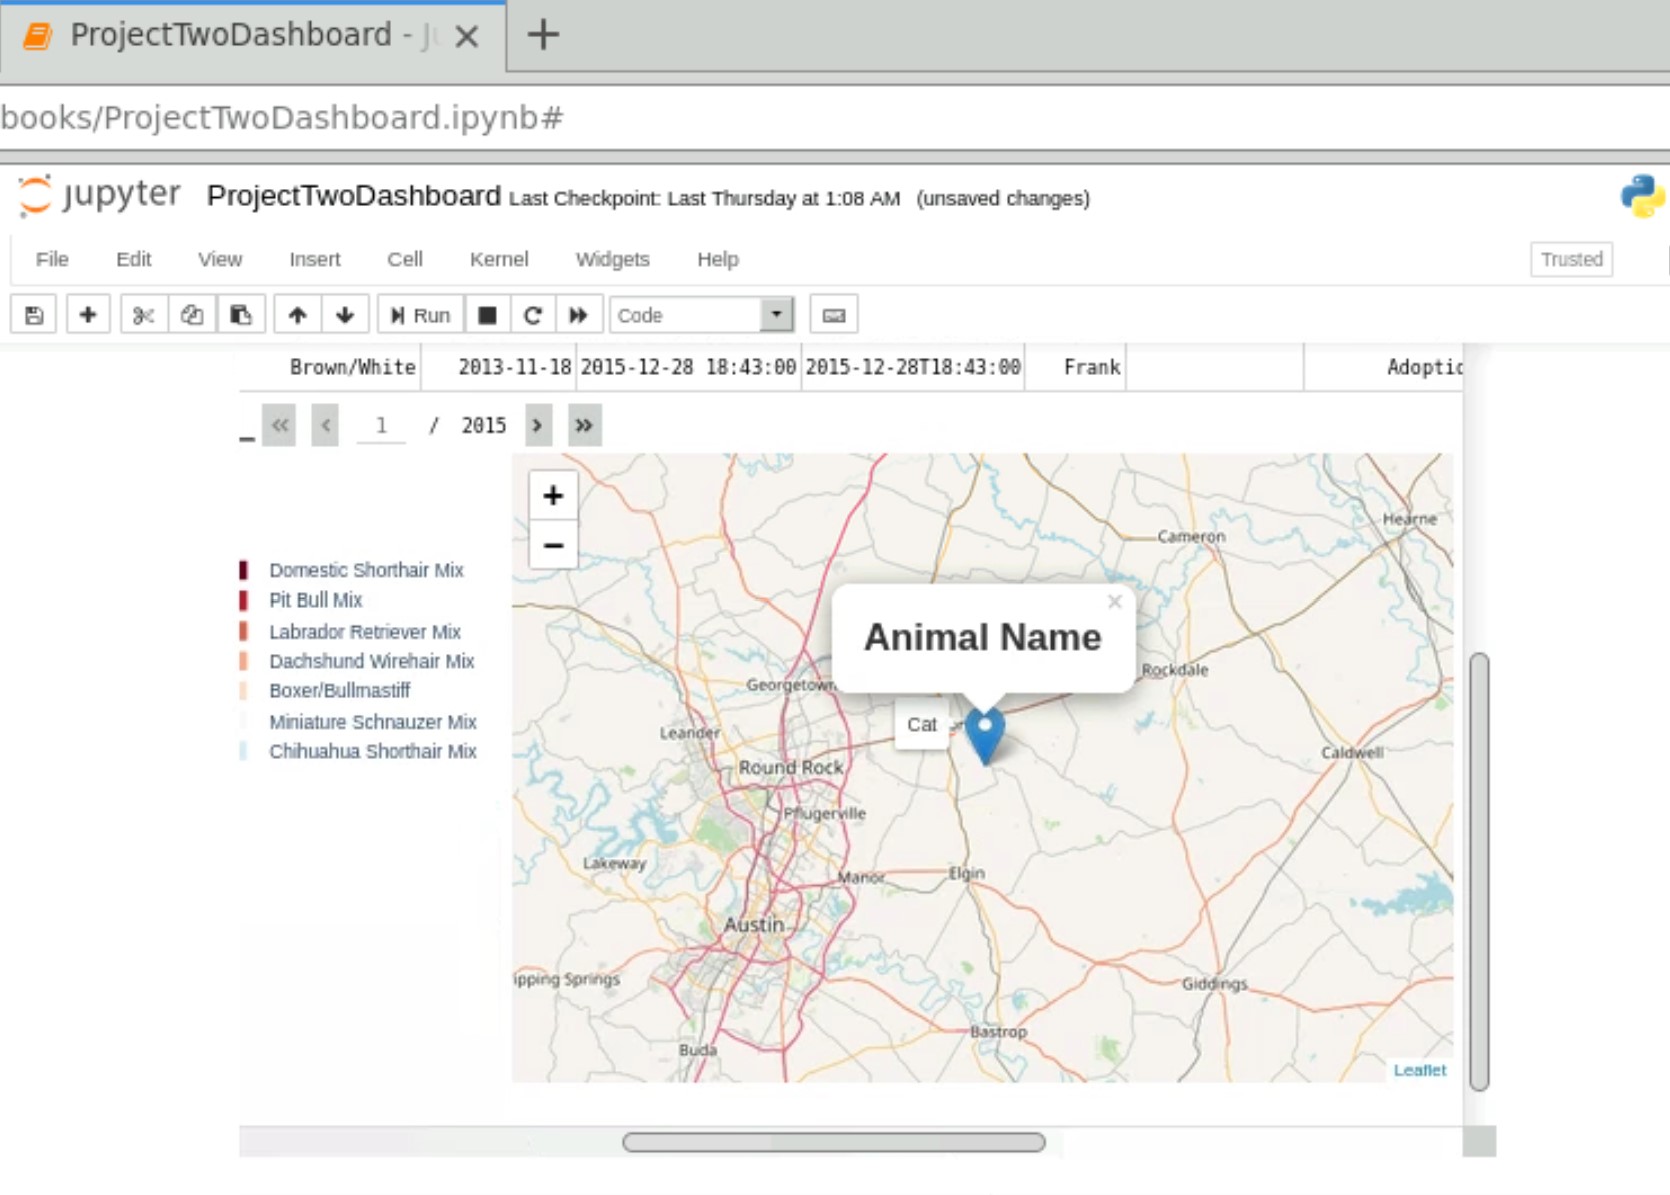Image resolution: width=1670 pixels, height=1195 pixels.
Task: Open the Widgets menu
Action: pyautogui.click(x=612, y=259)
